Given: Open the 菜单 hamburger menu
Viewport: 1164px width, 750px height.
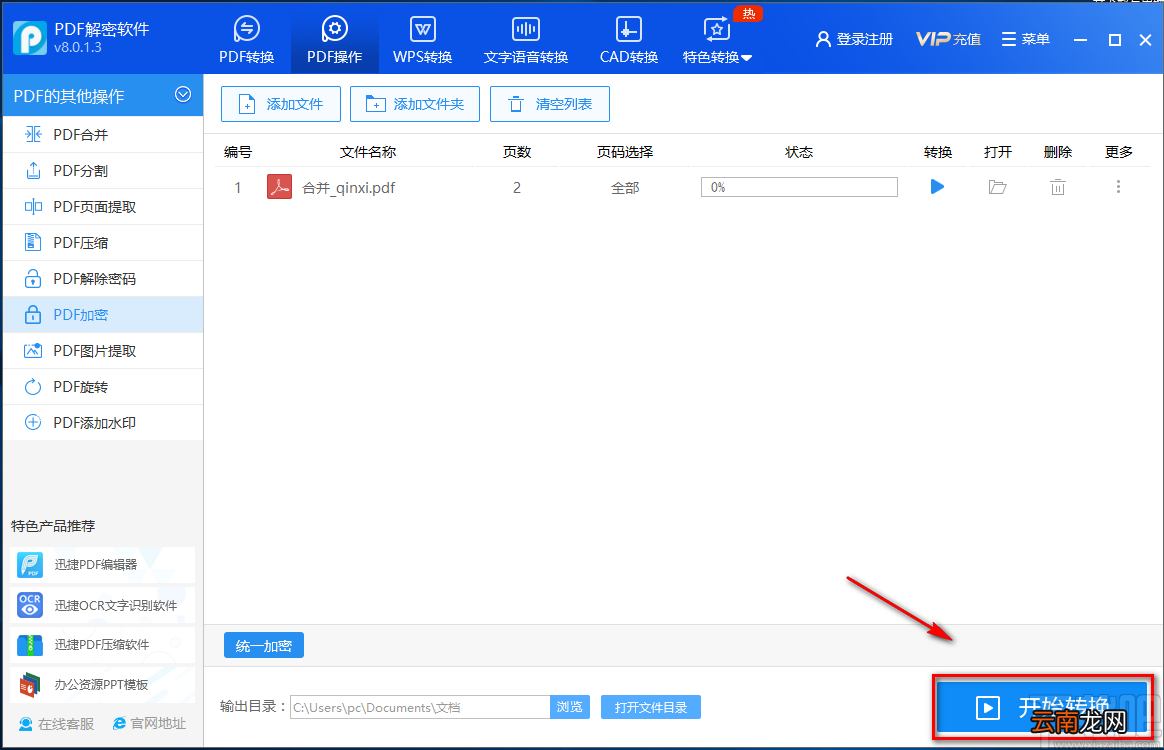Looking at the screenshot, I should tap(1025, 39).
